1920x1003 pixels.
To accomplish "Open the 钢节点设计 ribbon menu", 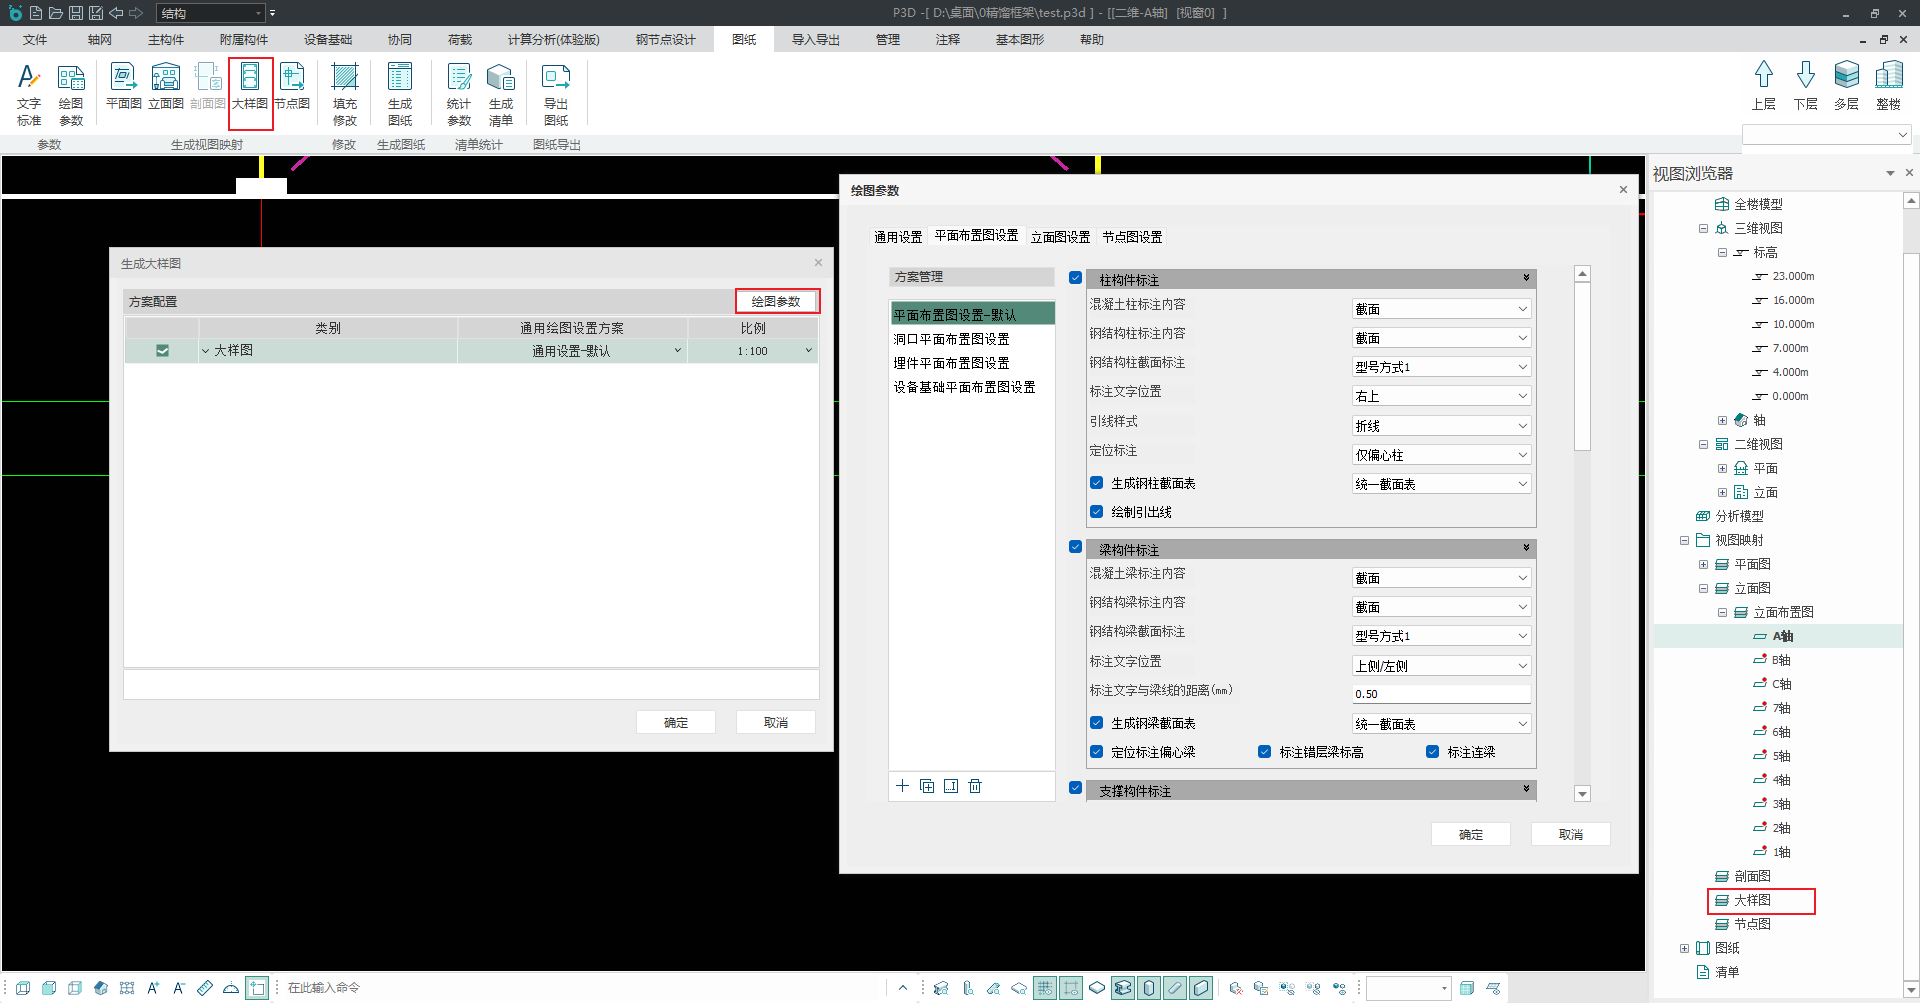I will 665,40.
